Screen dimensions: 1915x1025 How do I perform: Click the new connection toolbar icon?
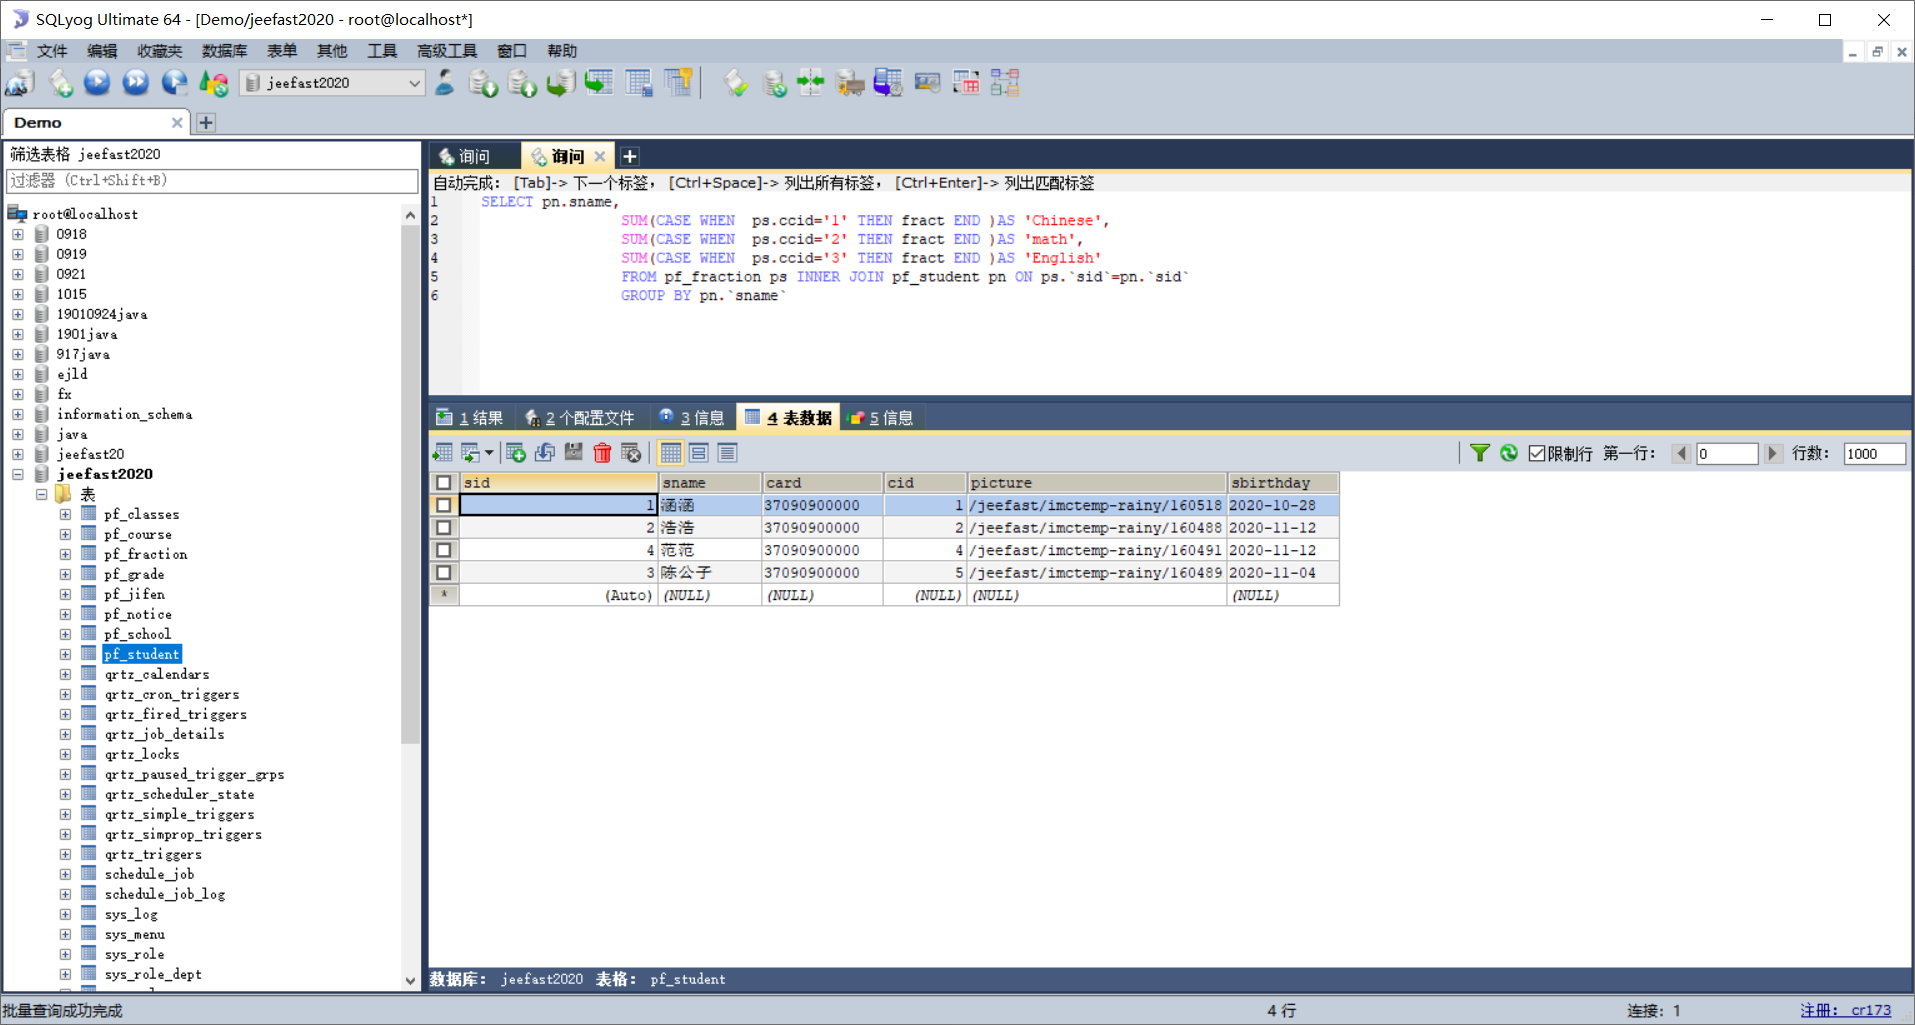coord(20,83)
